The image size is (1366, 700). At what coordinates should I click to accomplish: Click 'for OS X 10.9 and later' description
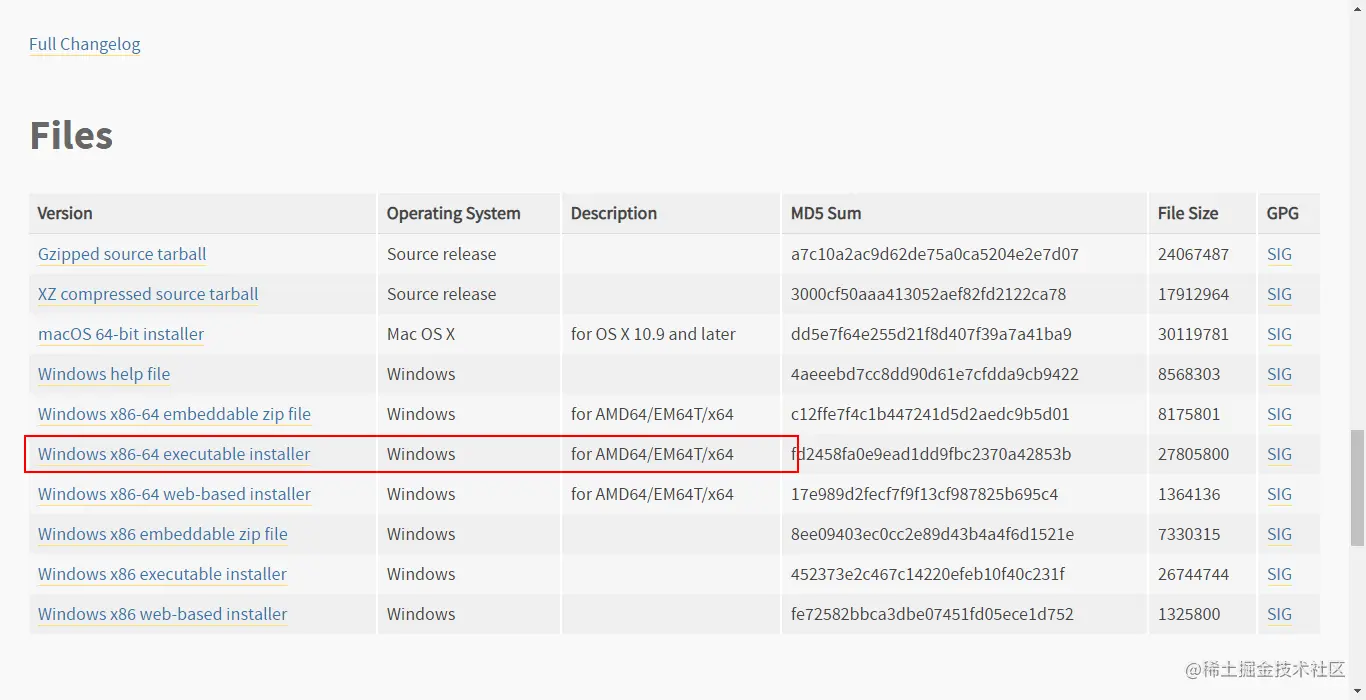click(653, 334)
